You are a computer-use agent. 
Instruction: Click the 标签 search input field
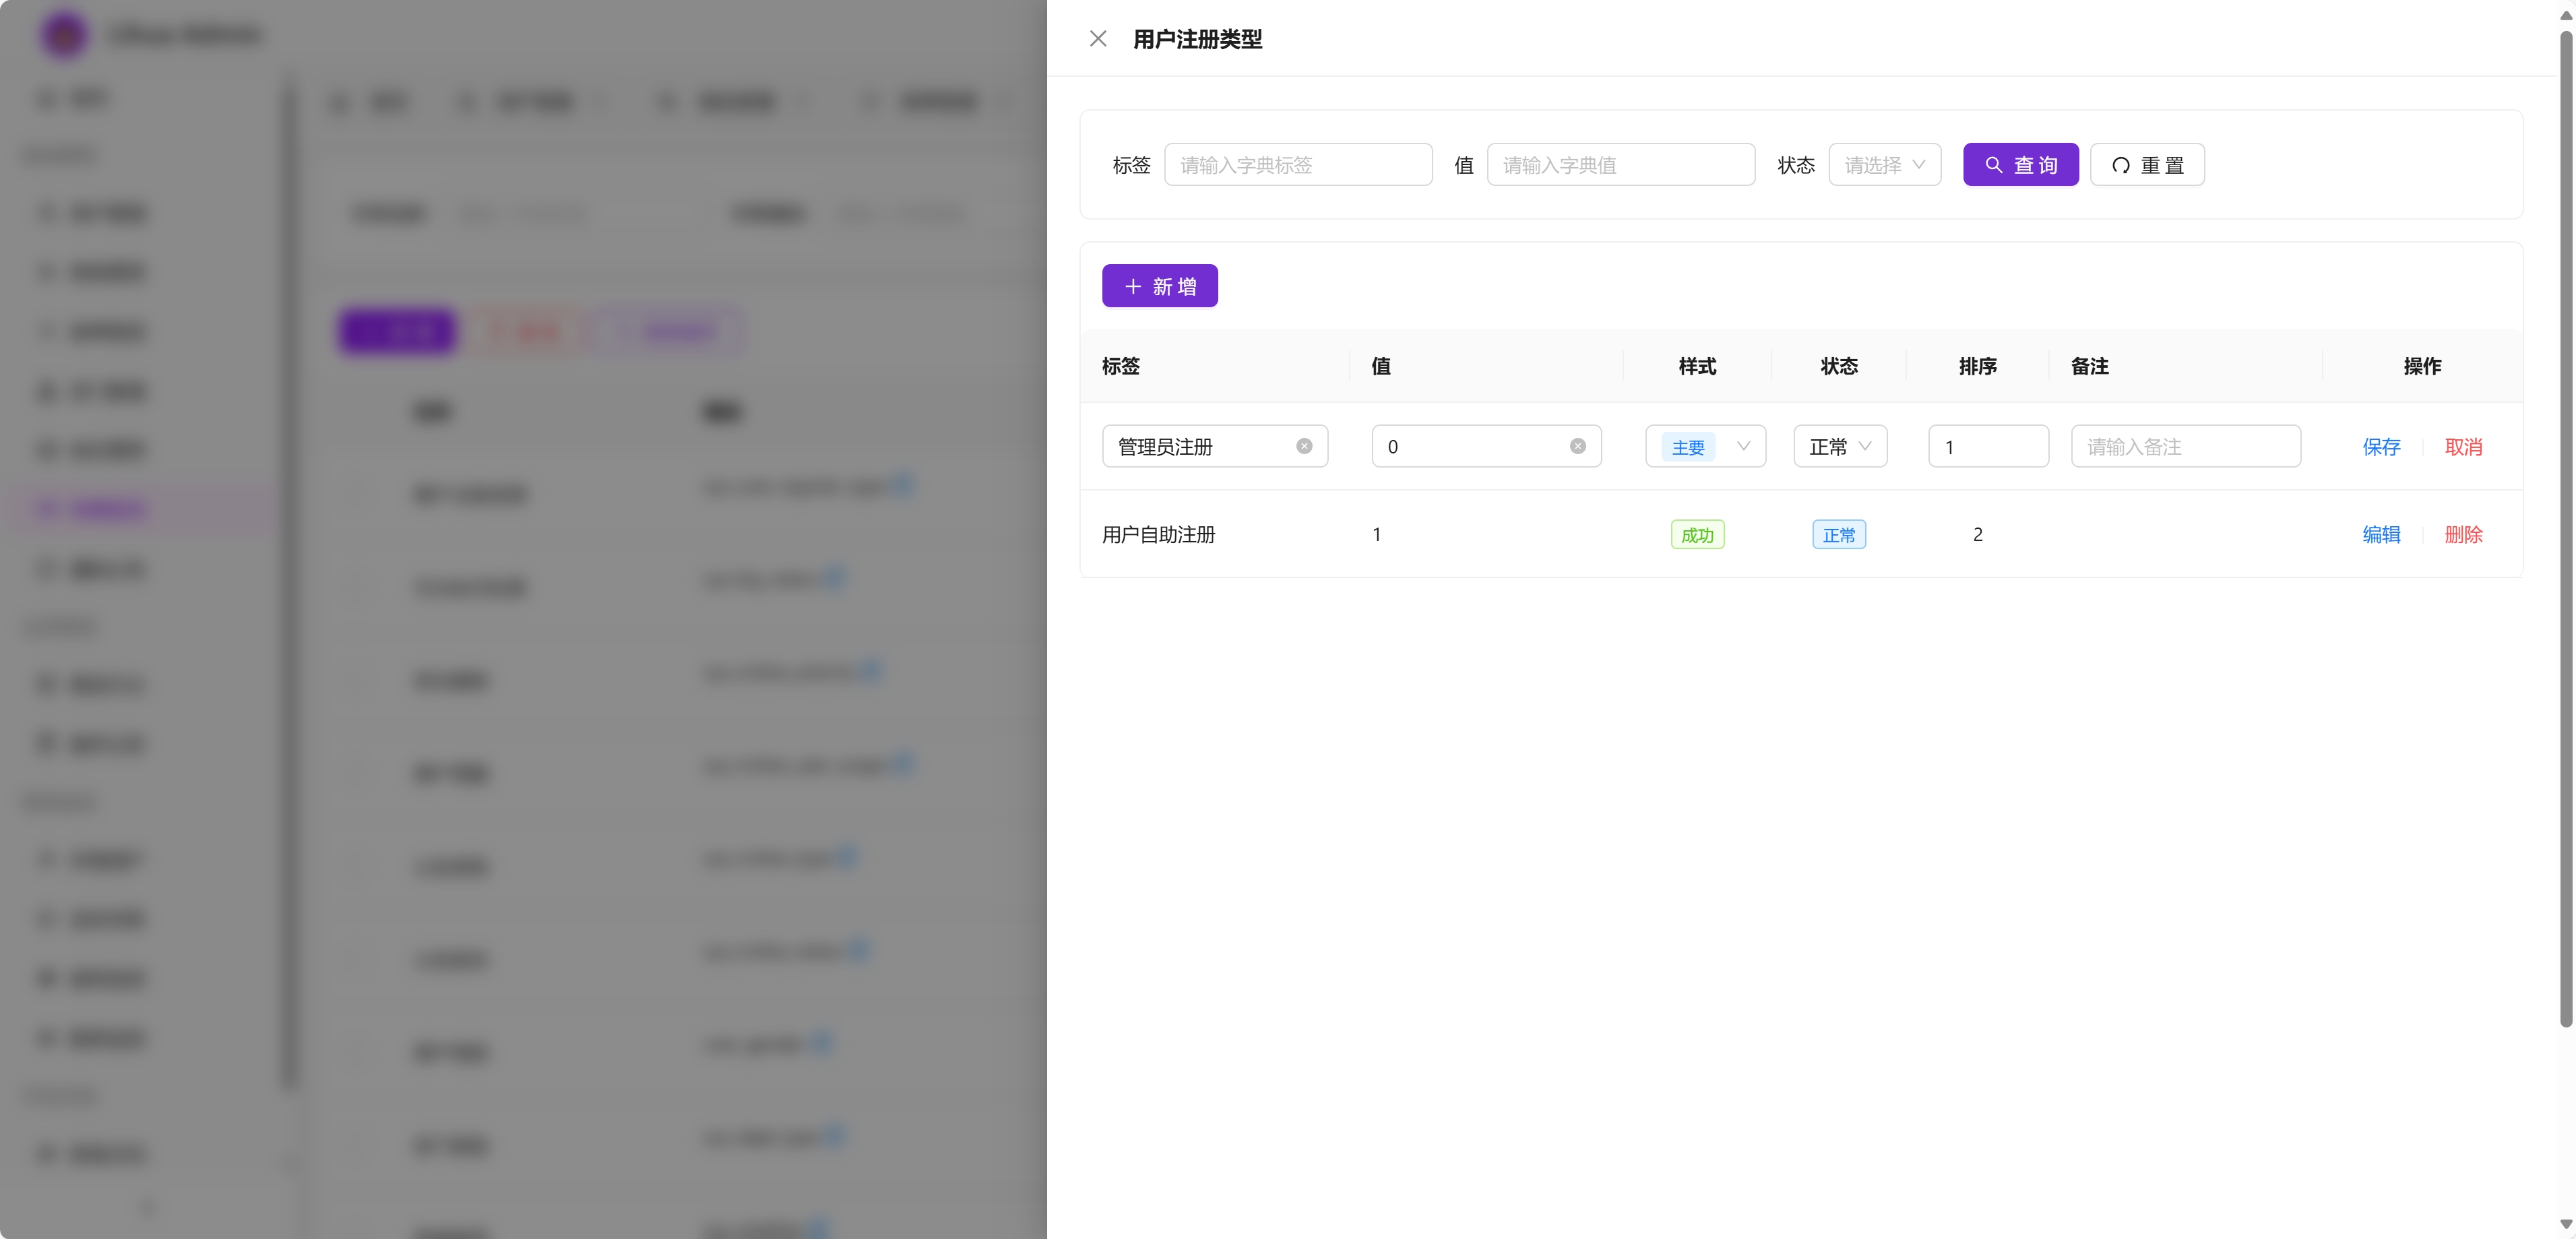click(x=1297, y=164)
